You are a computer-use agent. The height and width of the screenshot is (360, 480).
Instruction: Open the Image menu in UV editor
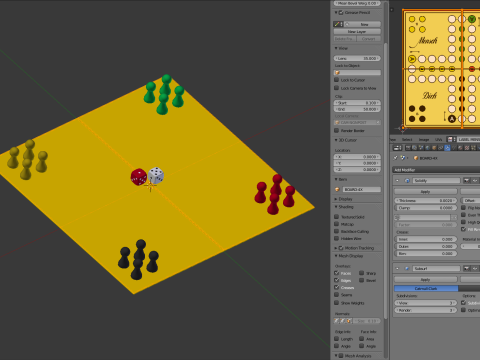[424, 139]
